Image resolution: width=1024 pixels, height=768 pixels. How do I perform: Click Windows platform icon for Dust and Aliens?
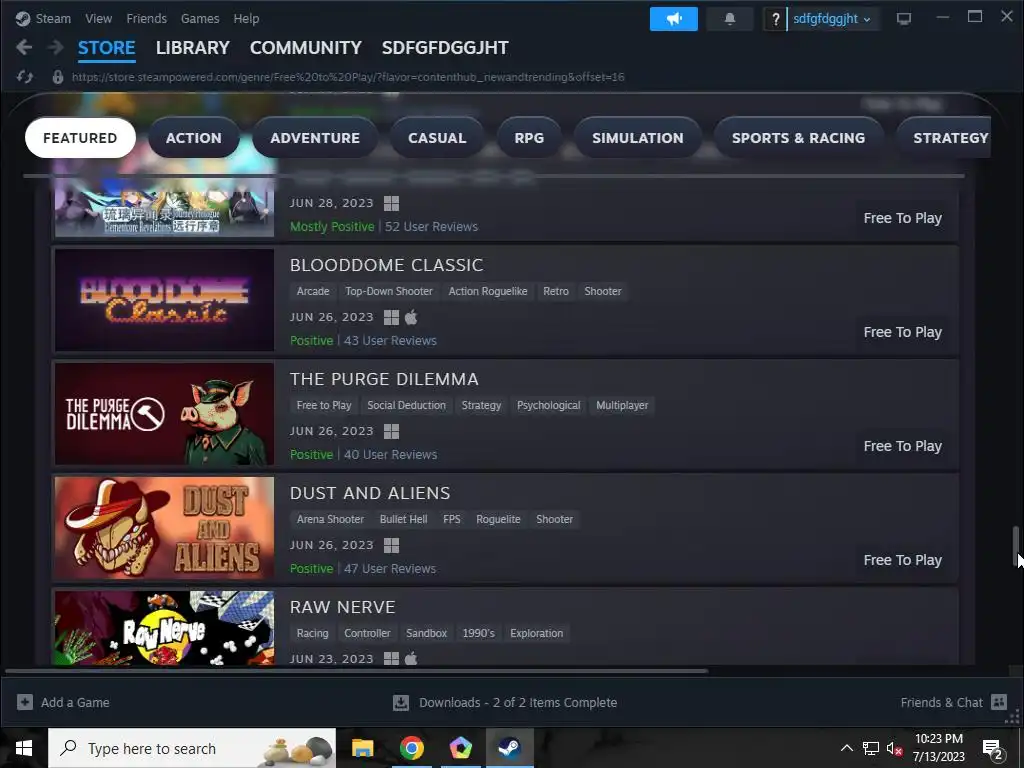click(x=391, y=545)
